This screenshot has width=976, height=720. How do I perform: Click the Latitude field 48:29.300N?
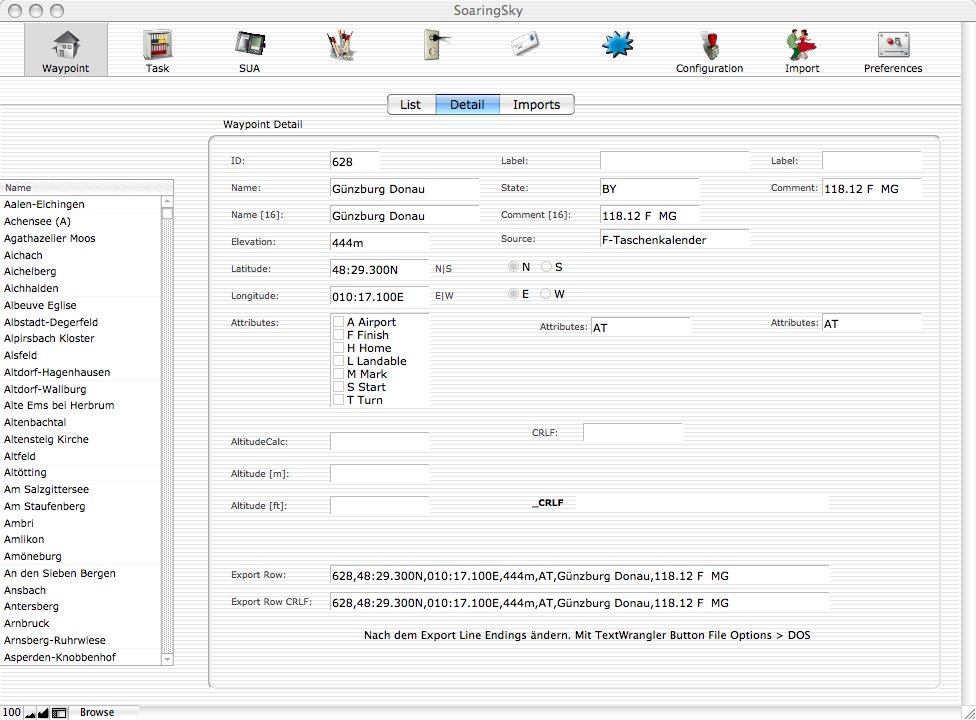379,270
